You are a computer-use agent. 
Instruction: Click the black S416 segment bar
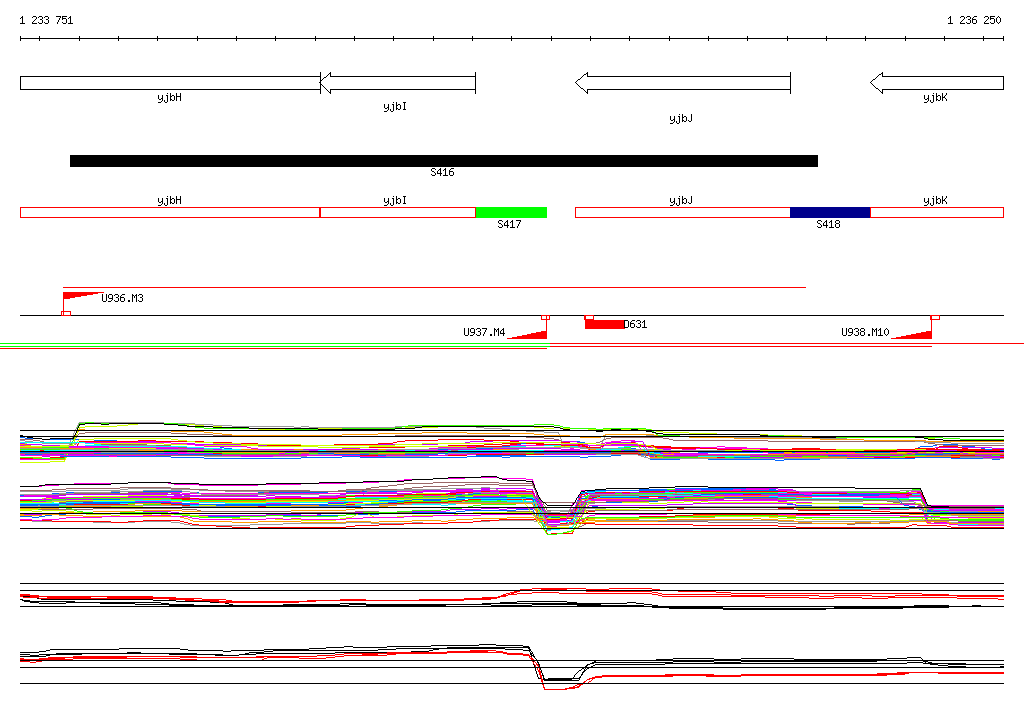click(443, 160)
